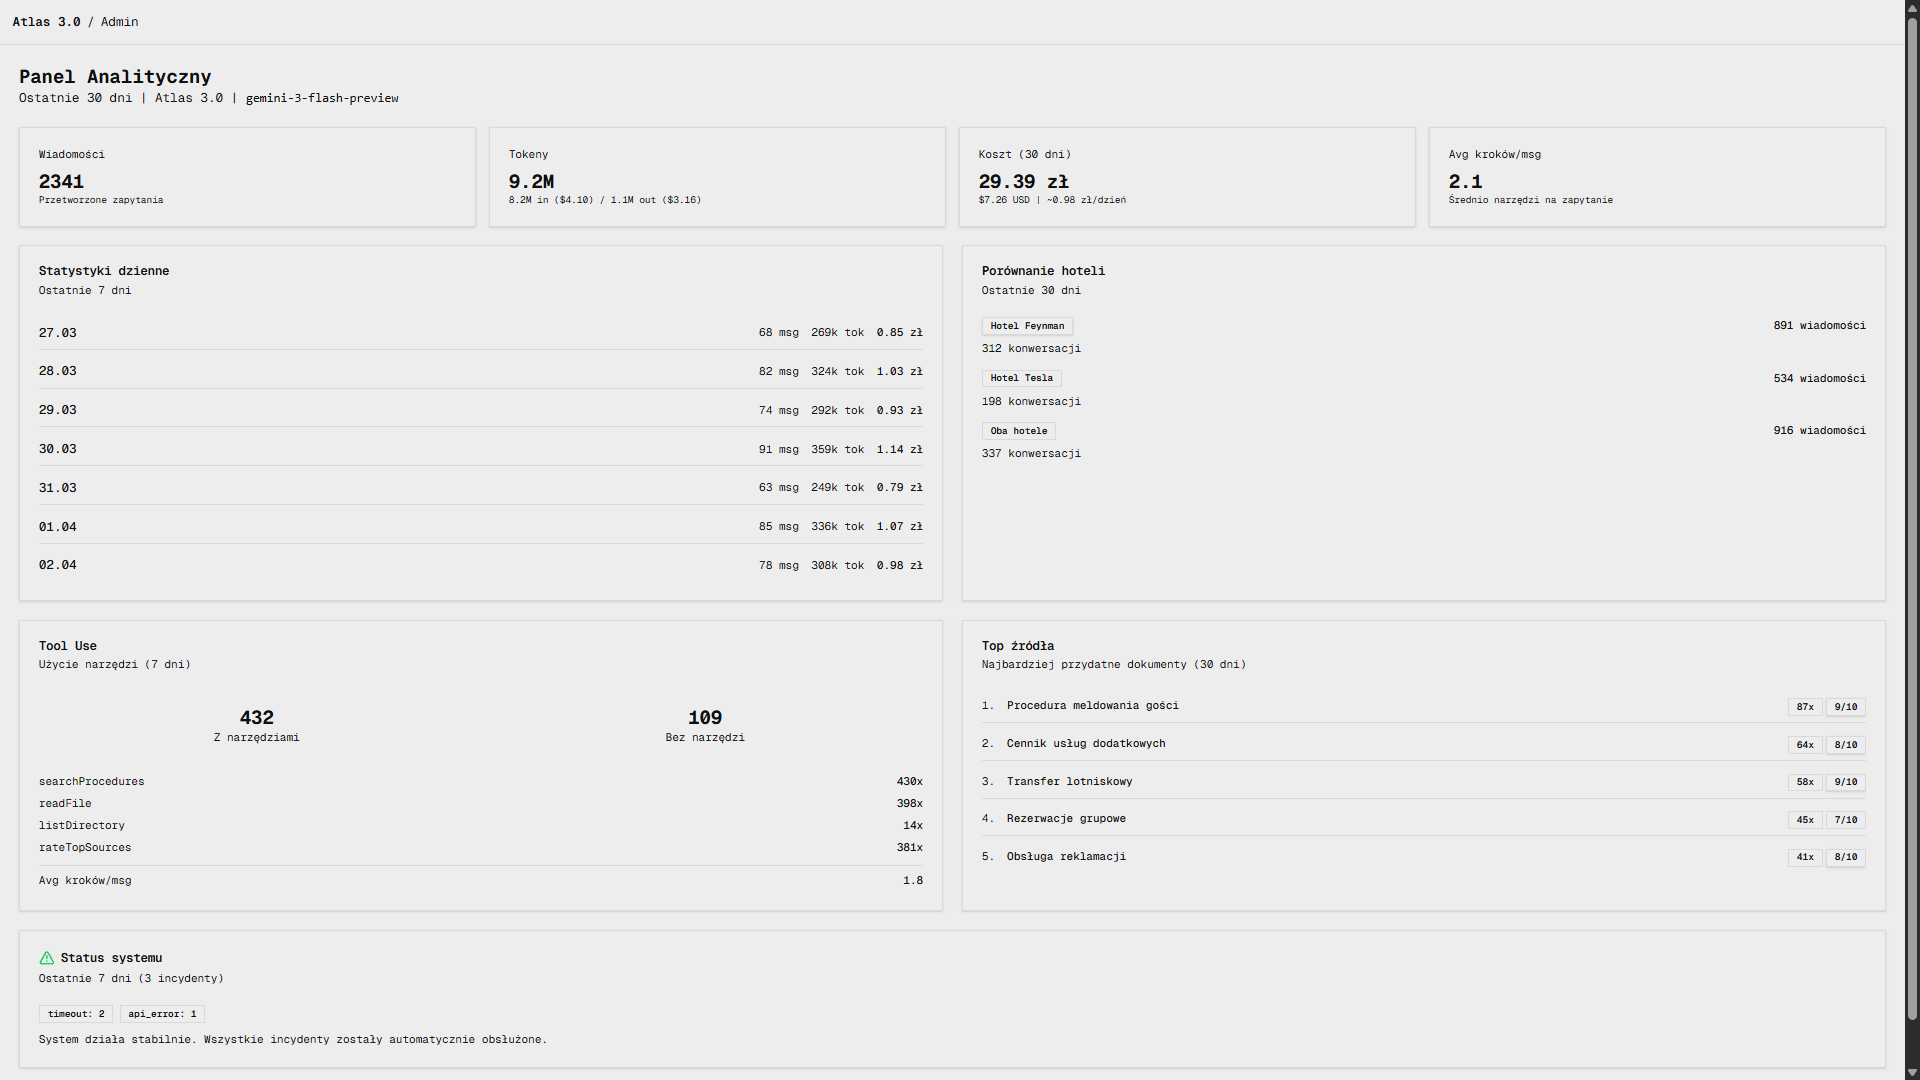Click the green warning triangle icon
The image size is (1920, 1080).
(x=46, y=958)
